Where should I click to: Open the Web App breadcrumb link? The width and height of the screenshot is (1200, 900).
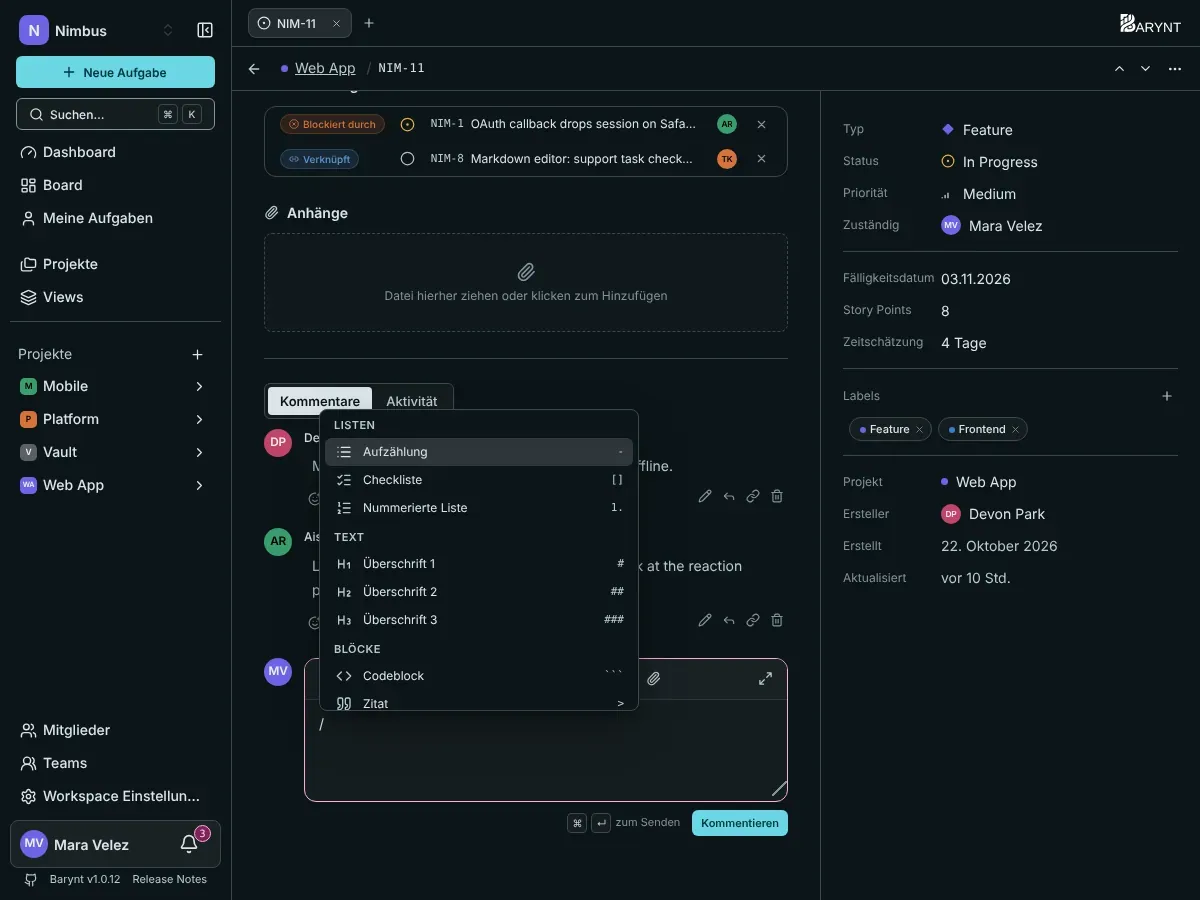[325, 68]
